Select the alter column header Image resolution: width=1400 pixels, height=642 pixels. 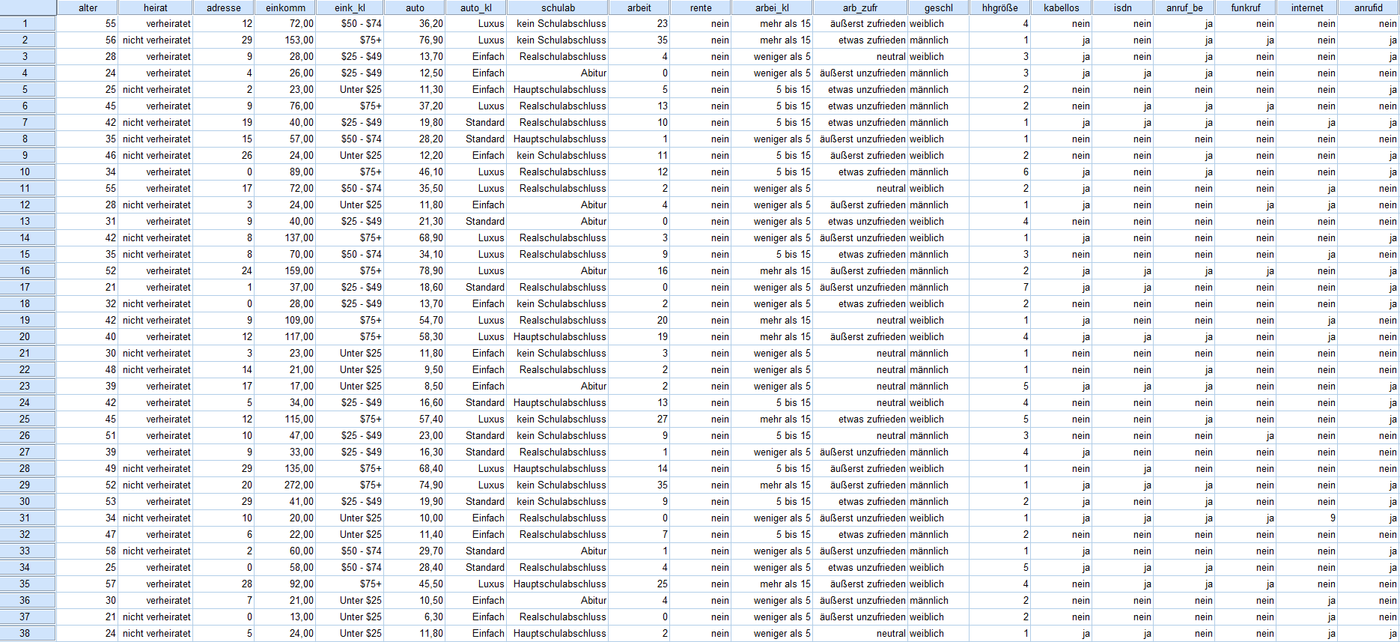tap(87, 7)
